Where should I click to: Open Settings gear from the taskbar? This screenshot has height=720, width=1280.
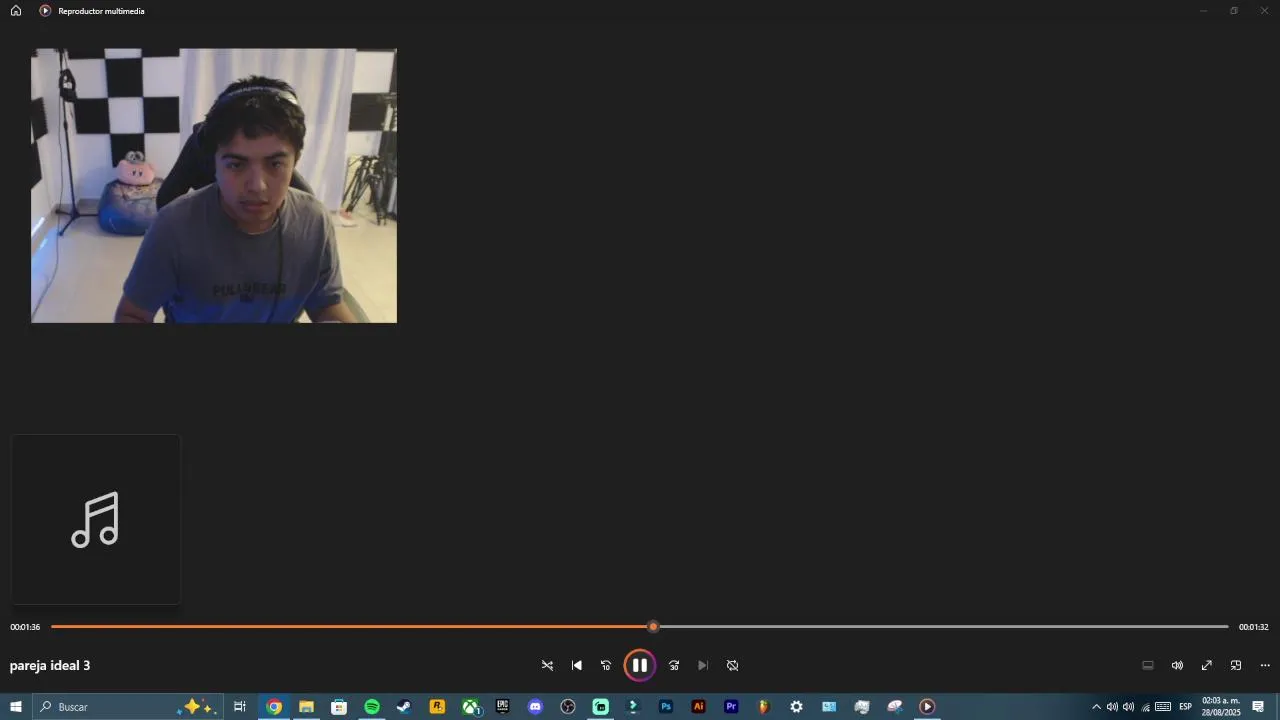coord(796,707)
